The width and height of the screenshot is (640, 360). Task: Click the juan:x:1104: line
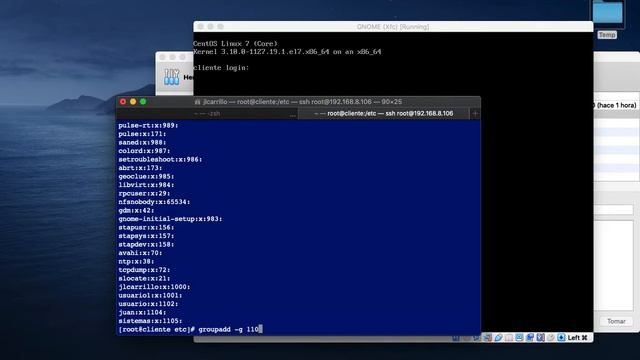pos(142,313)
